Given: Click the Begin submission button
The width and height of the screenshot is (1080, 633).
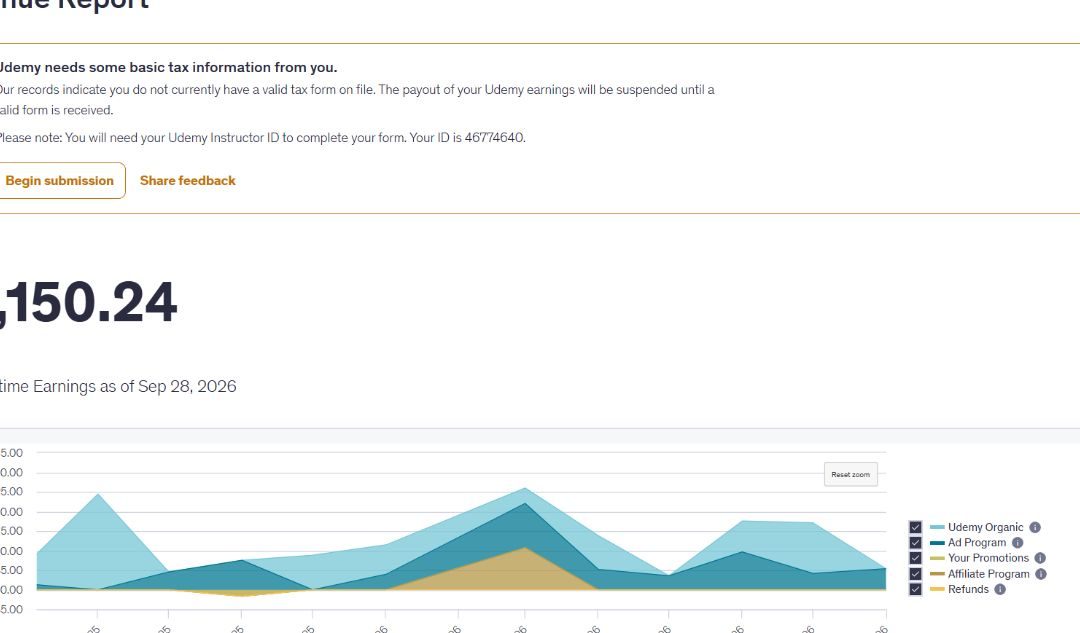Looking at the screenshot, I should pos(60,180).
